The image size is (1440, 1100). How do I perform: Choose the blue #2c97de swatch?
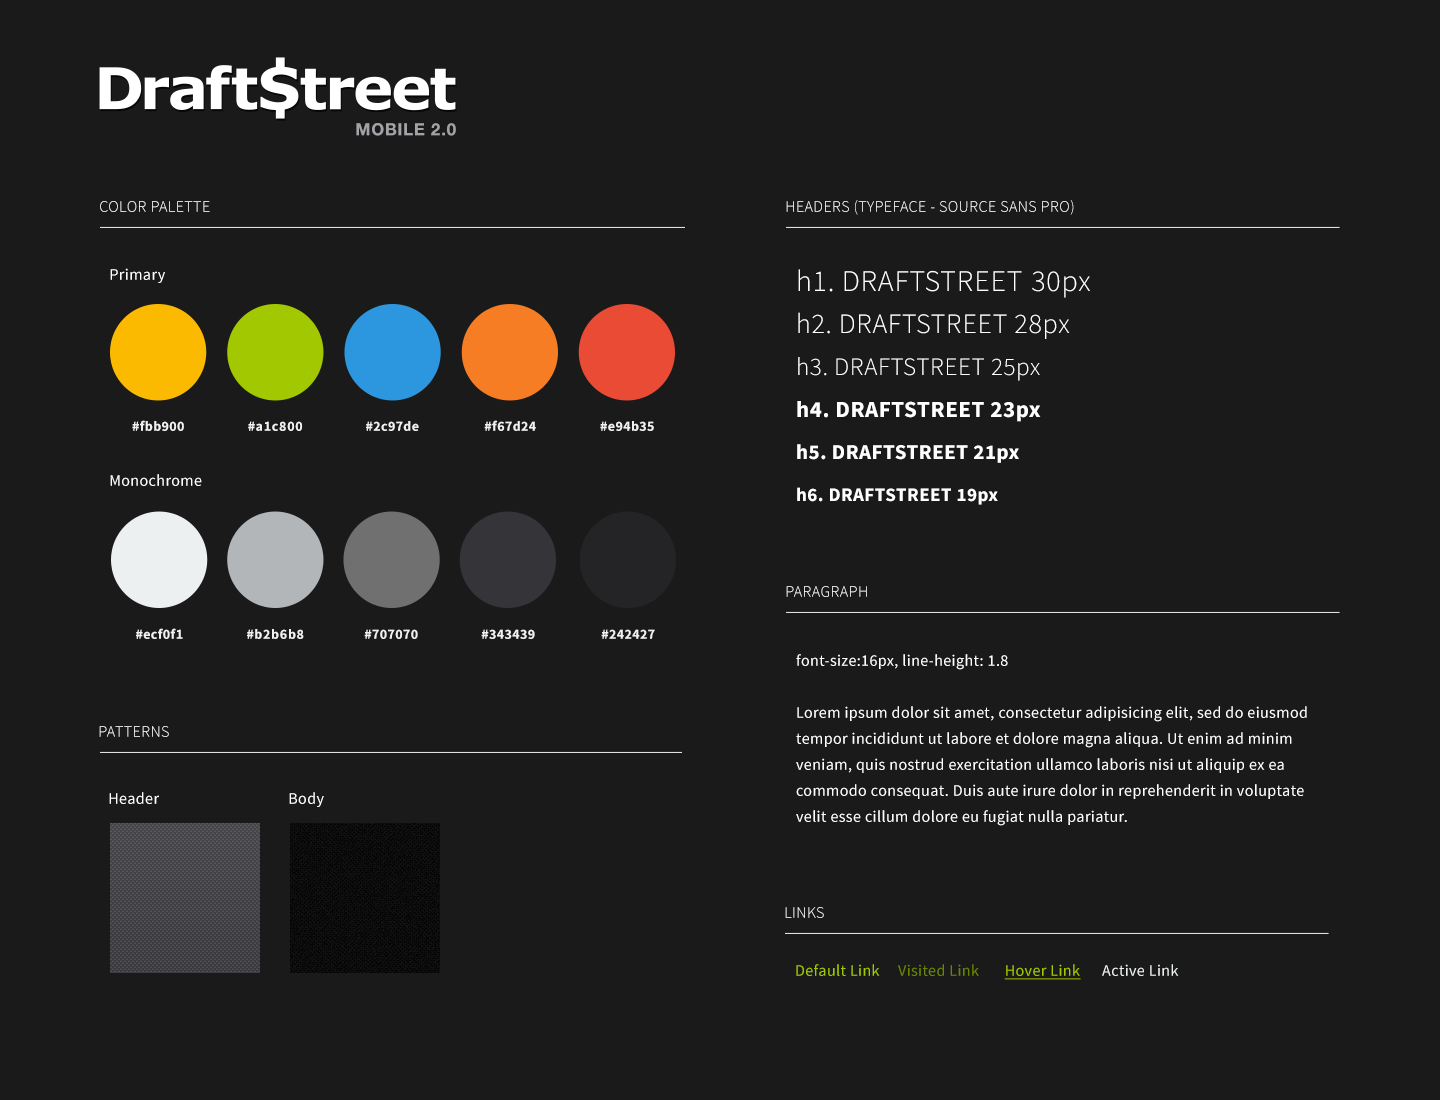click(392, 352)
